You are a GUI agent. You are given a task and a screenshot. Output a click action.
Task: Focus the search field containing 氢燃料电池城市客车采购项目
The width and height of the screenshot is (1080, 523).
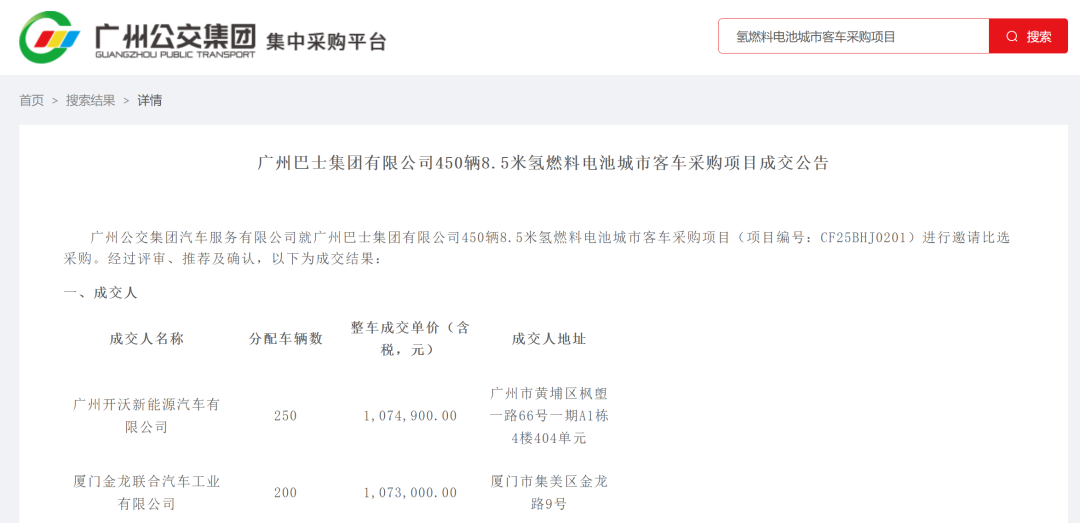[852, 37]
